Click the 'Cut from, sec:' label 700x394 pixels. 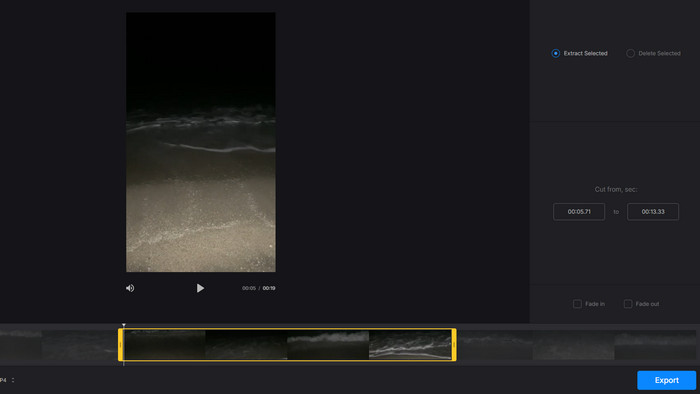[x=616, y=189]
